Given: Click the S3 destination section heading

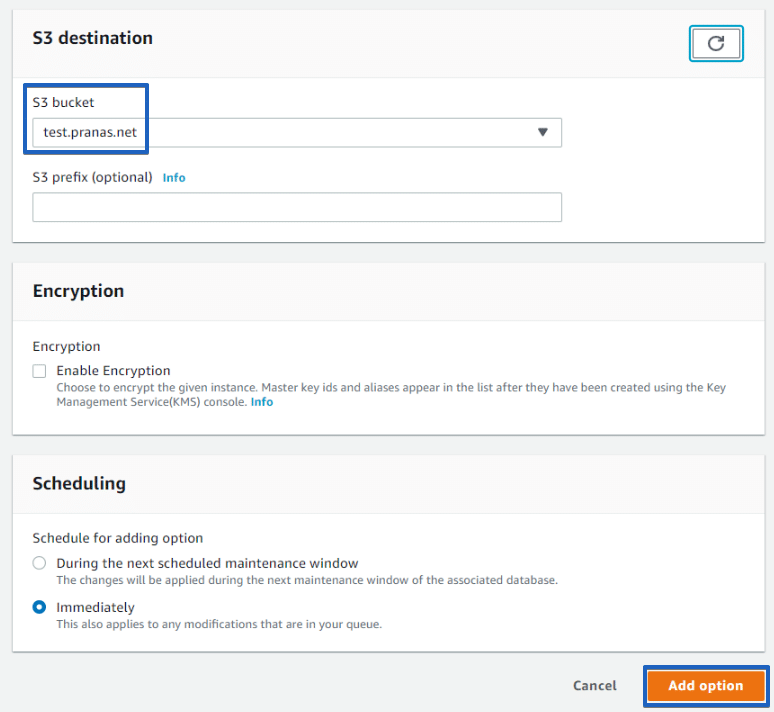Looking at the screenshot, I should pos(92,38).
